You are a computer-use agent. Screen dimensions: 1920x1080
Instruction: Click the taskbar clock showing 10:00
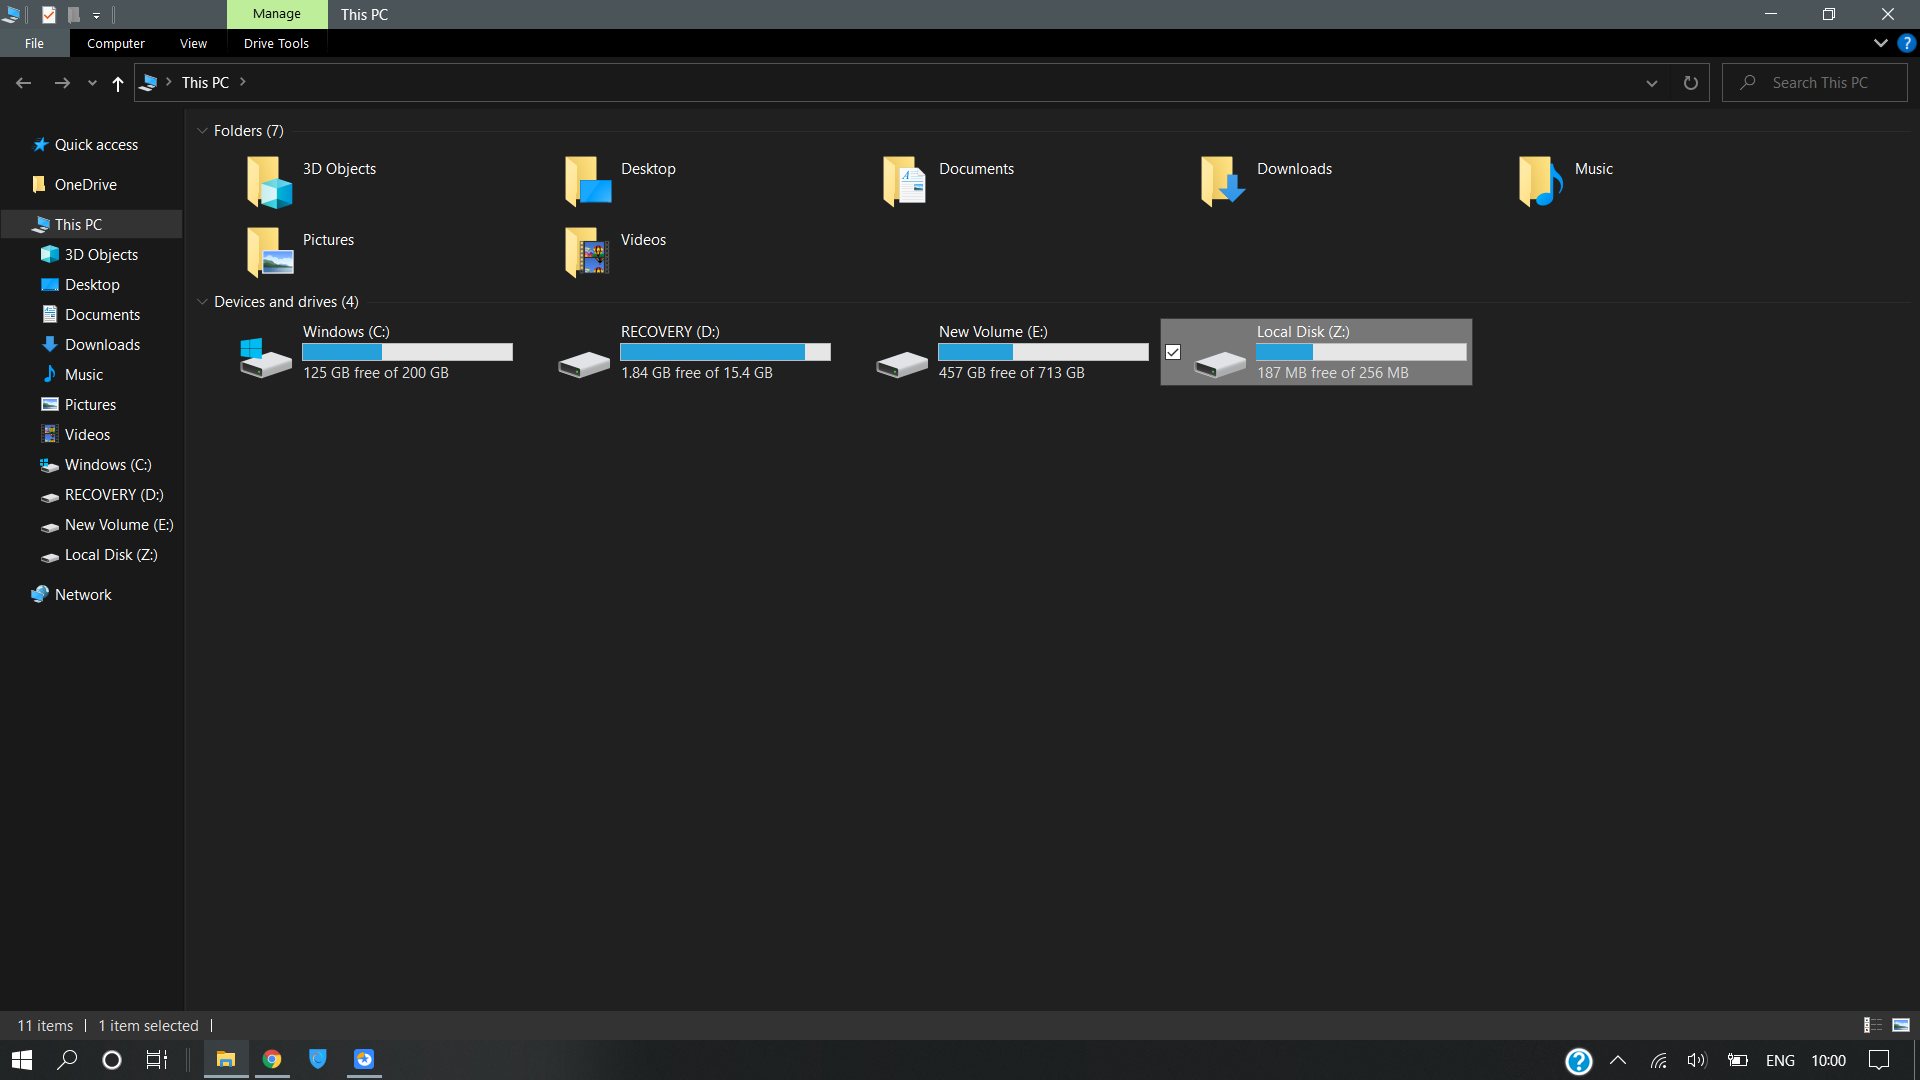pyautogui.click(x=1828, y=1060)
